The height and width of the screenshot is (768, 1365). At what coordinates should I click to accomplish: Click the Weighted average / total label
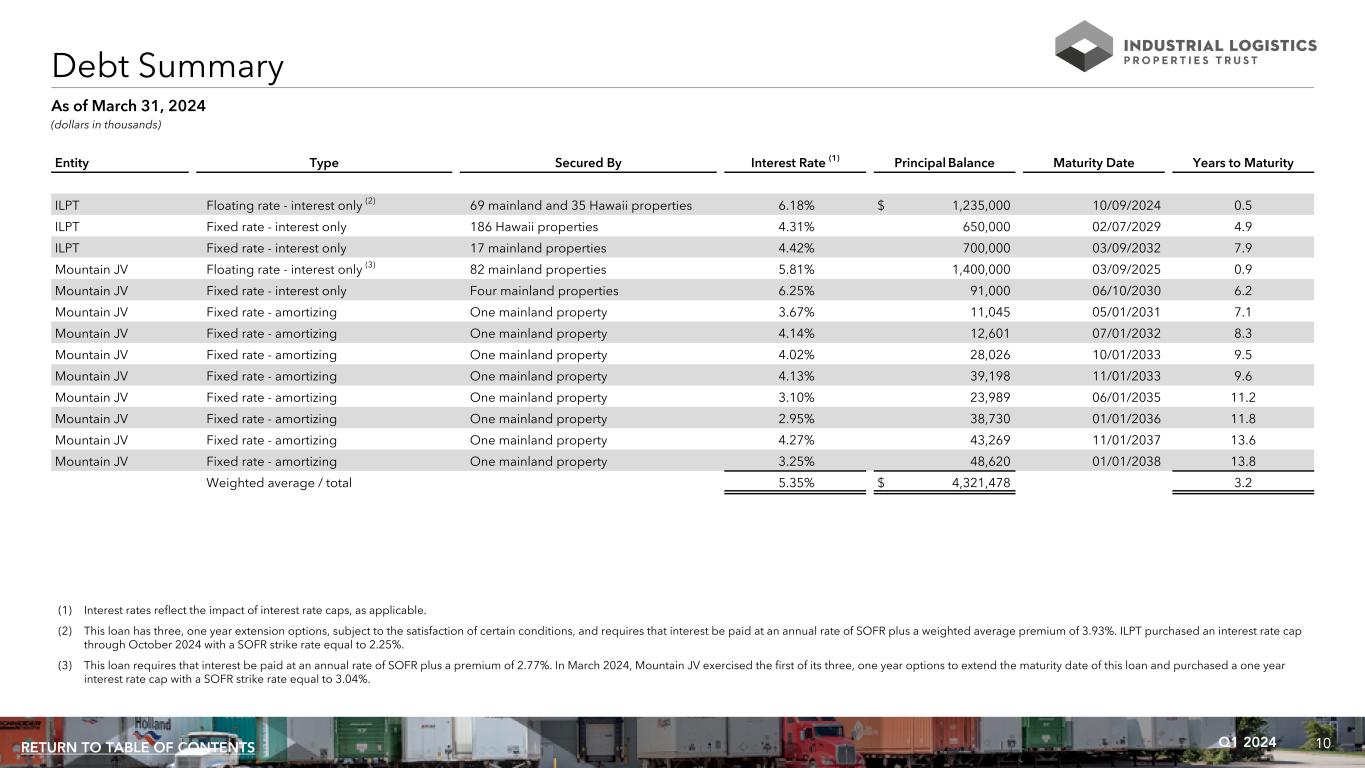coord(279,483)
